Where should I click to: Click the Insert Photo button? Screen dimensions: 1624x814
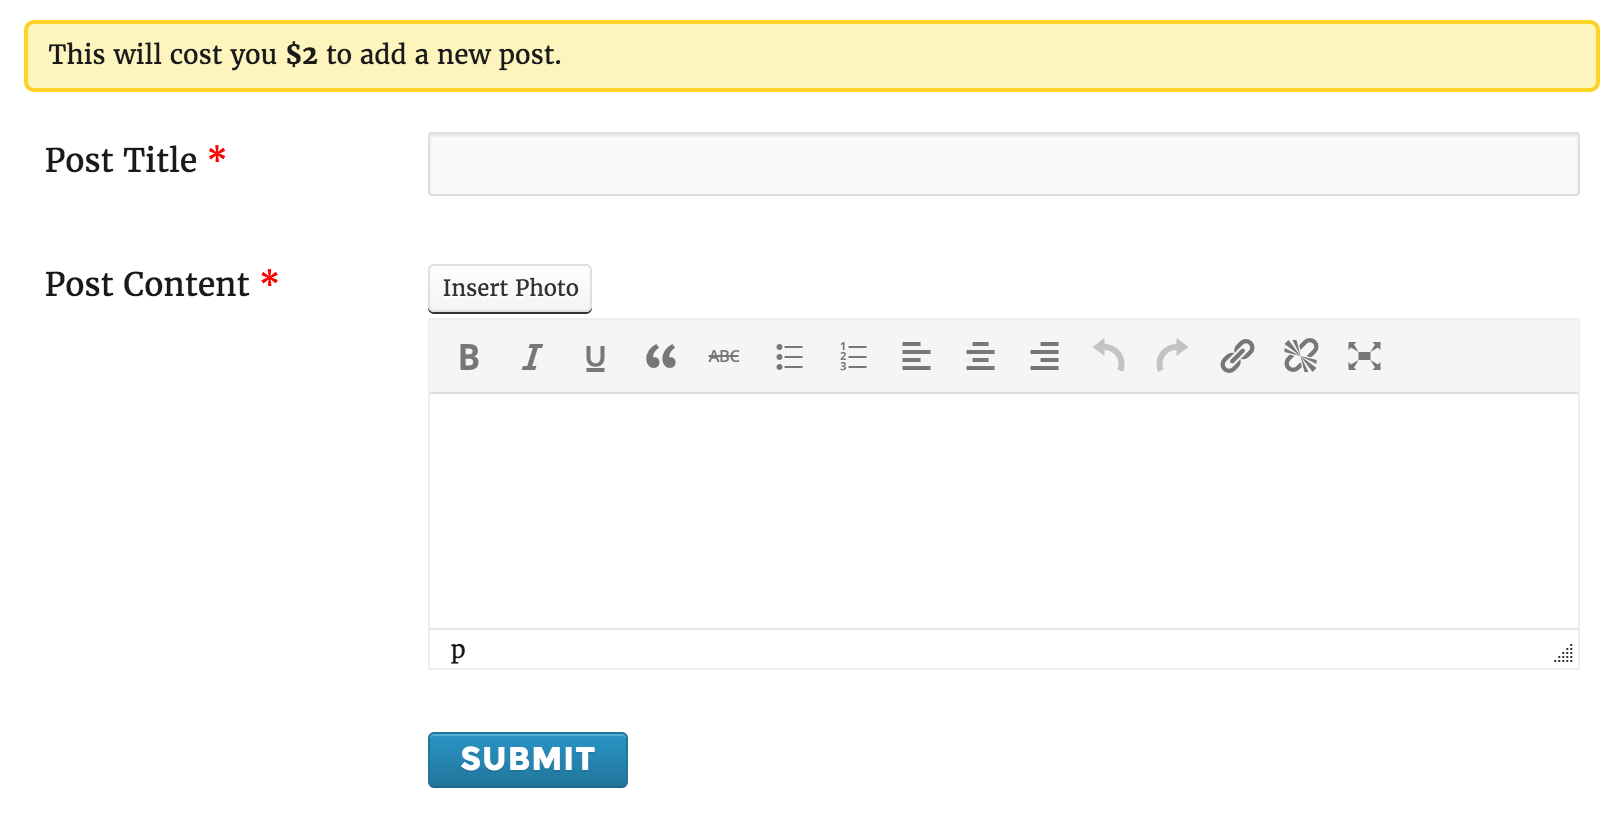click(x=510, y=289)
